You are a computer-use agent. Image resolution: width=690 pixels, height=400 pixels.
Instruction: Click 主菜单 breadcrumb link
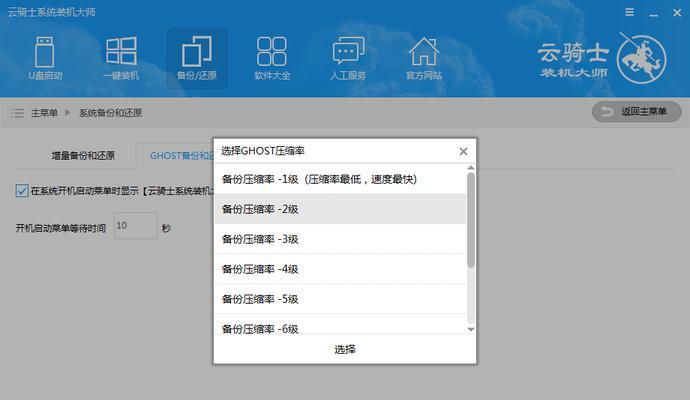[44, 113]
